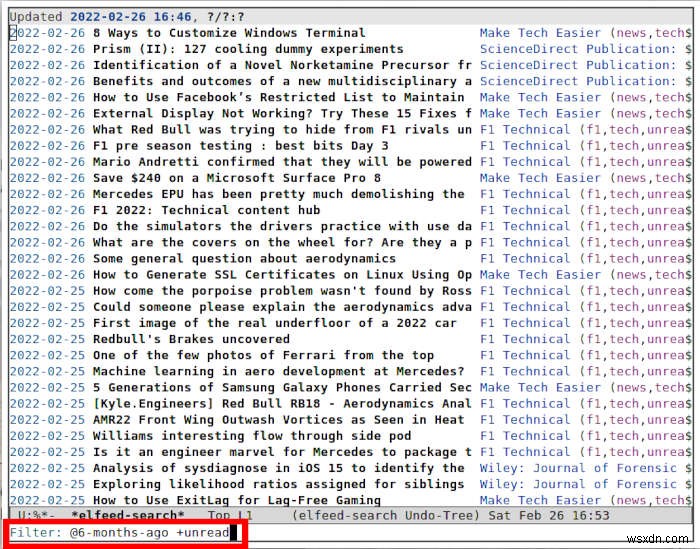Click '*elfeed-search*' buffer name in mode line
This screenshot has width=700, height=549.
(128, 516)
